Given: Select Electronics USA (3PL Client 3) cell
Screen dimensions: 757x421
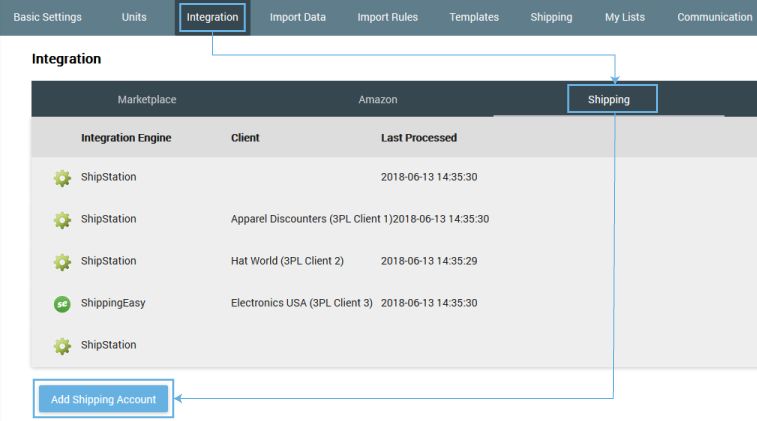Looking at the screenshot, I should pyautogui.click(x=302, y=303).
